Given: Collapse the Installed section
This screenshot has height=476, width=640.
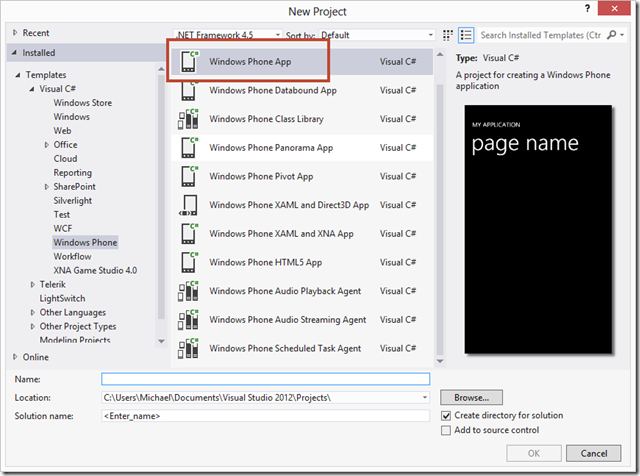Looking at the screenshot, I should pos(14,53).
